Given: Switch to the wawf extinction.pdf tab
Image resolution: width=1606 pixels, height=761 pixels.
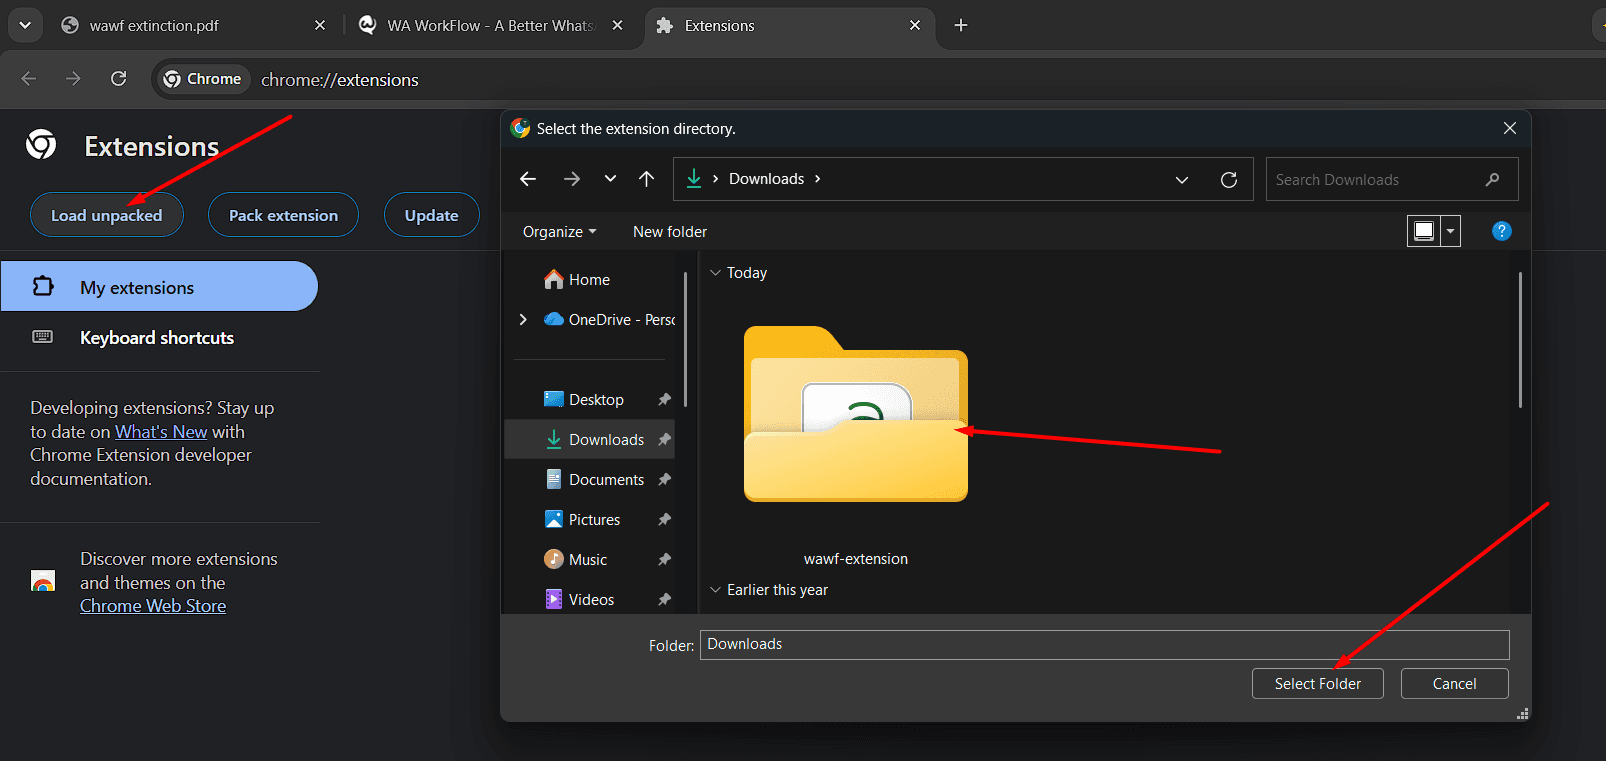Looking at the screenshot, I should coord(154,25).
